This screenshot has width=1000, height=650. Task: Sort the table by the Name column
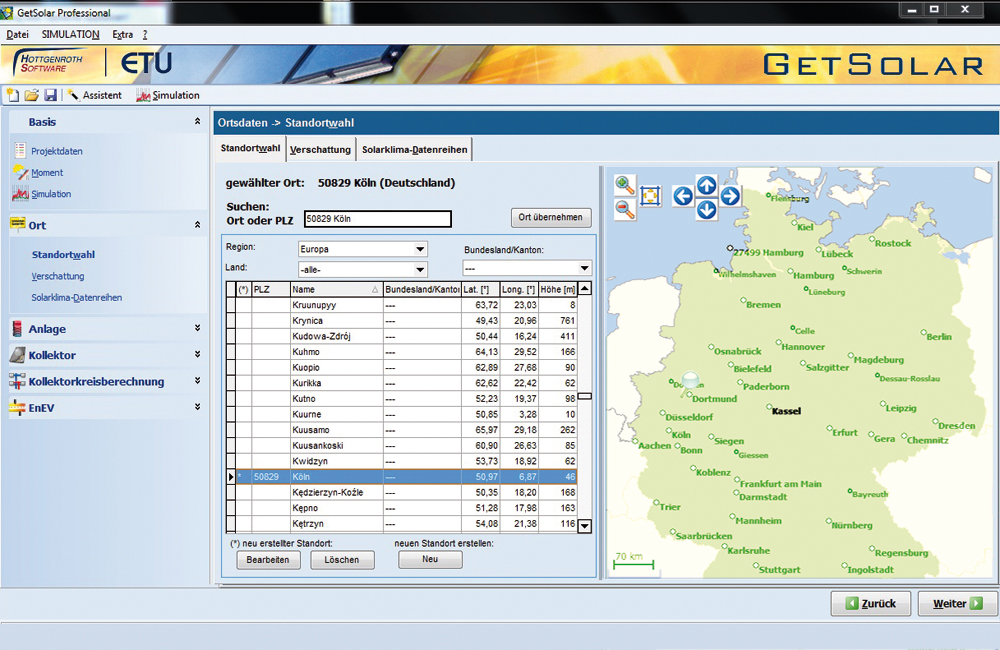coord(336,290)
